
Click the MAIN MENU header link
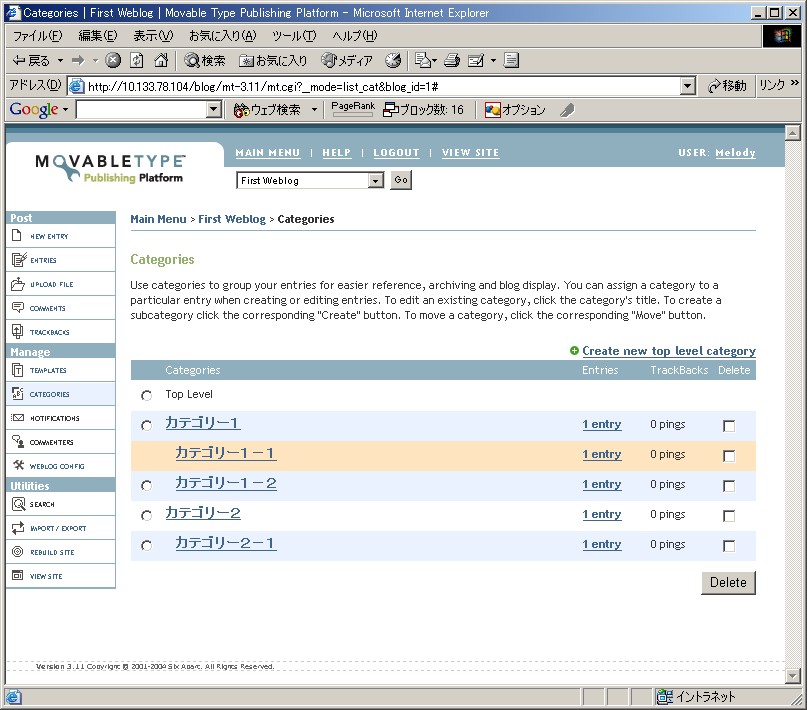click(268, 153)
